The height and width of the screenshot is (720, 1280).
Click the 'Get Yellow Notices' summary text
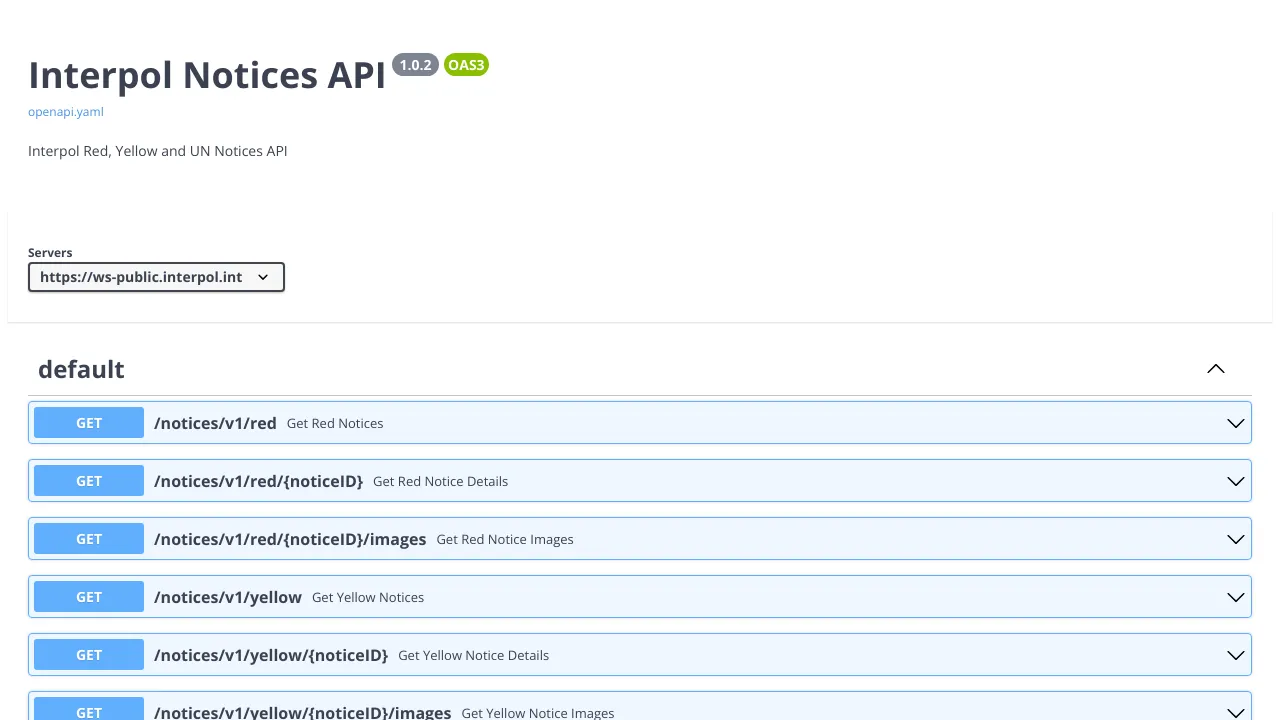click(x=368, y=597)
